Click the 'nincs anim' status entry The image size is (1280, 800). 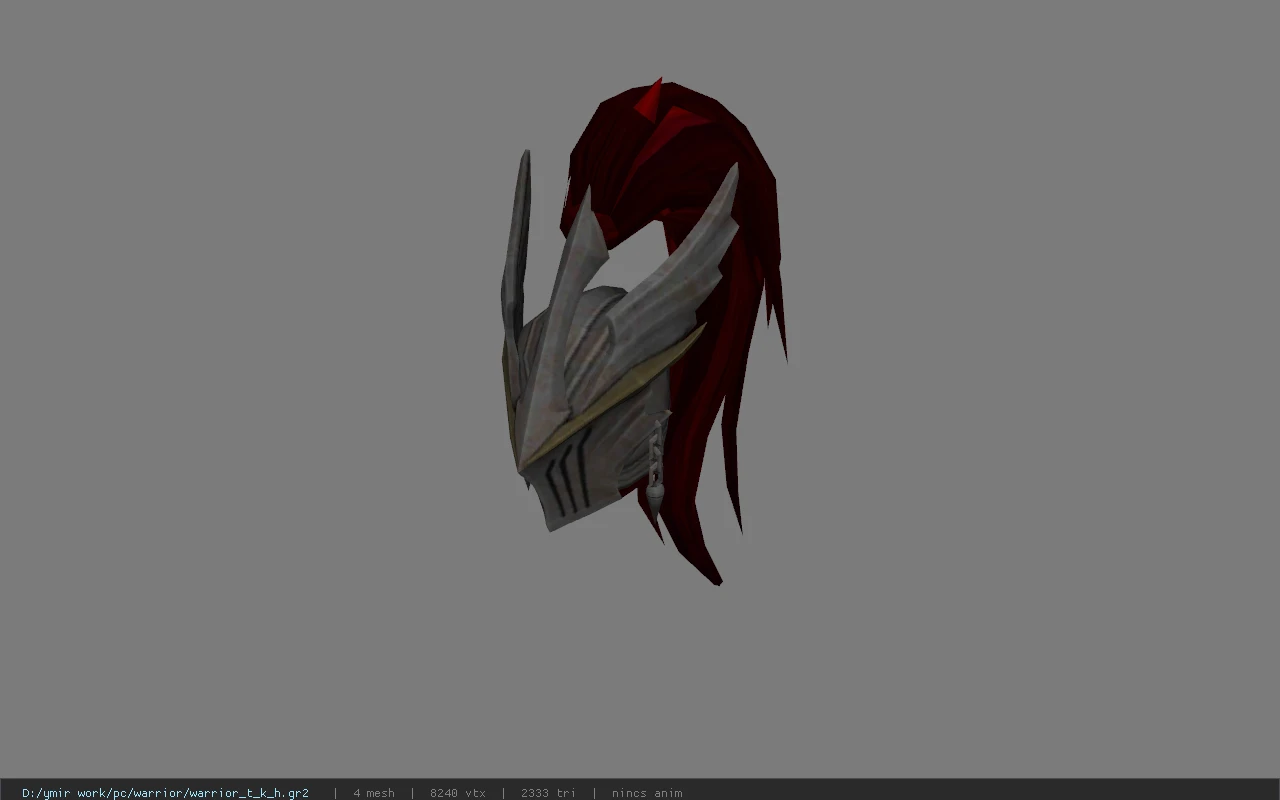(x=647, y=793)
